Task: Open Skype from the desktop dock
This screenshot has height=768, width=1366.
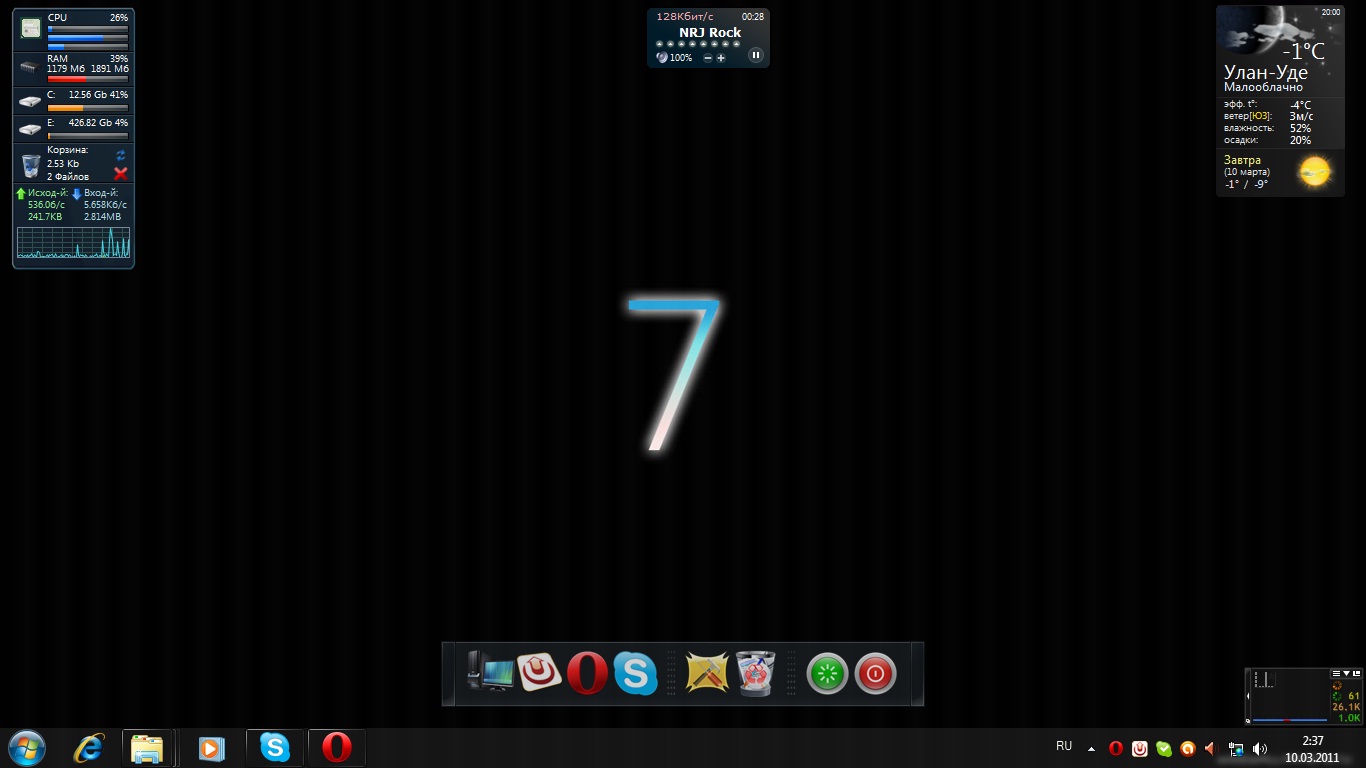Action: click(x=635, y=673)
